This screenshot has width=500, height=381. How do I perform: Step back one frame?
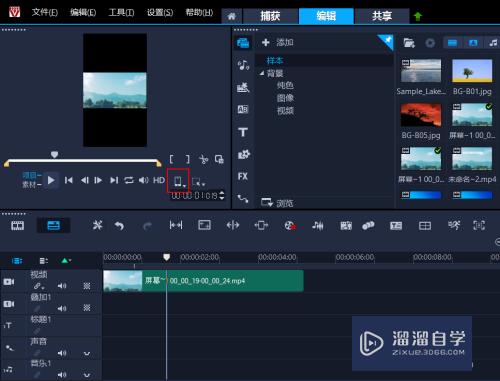(x=85, y=180)
